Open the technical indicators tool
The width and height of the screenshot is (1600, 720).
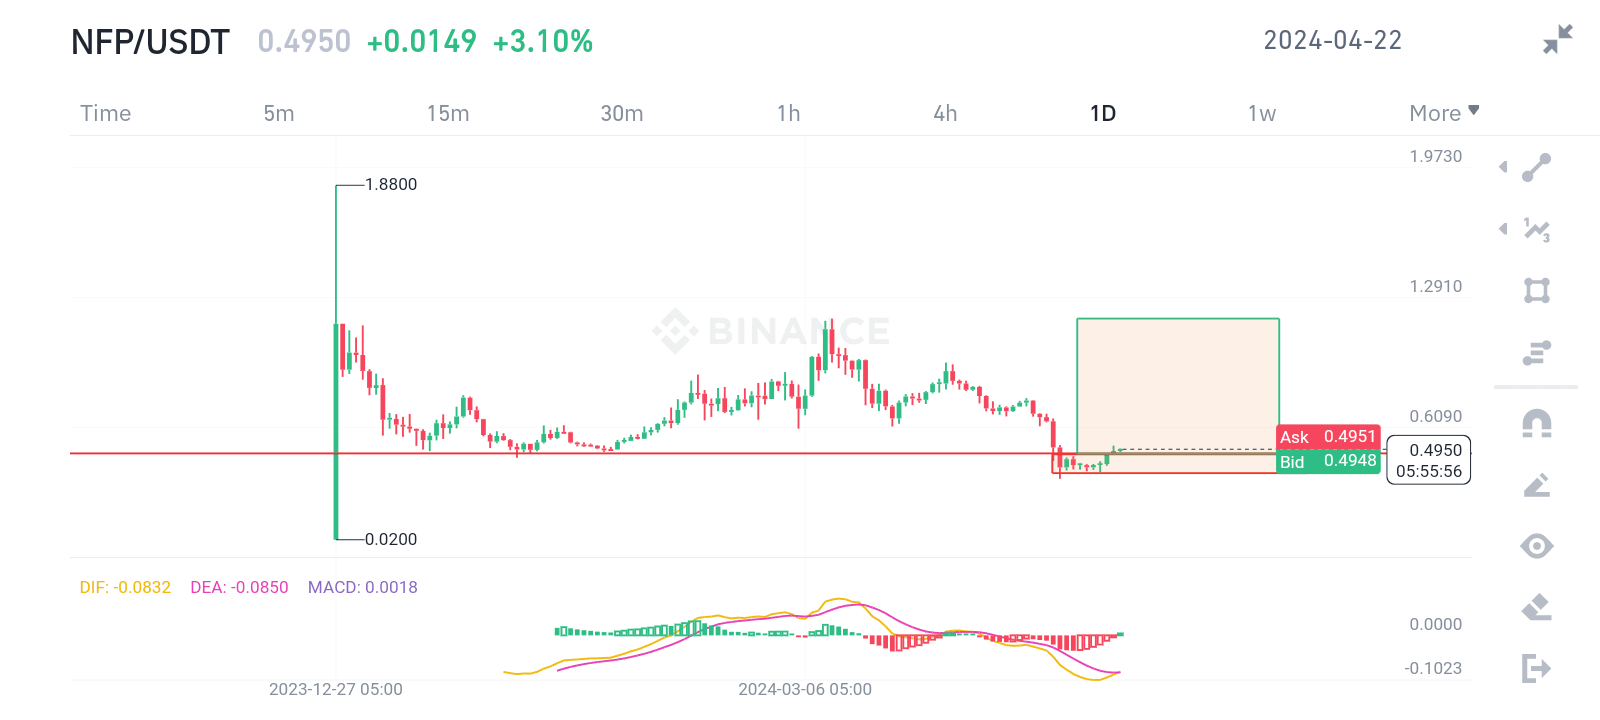tap(1537, 230)
